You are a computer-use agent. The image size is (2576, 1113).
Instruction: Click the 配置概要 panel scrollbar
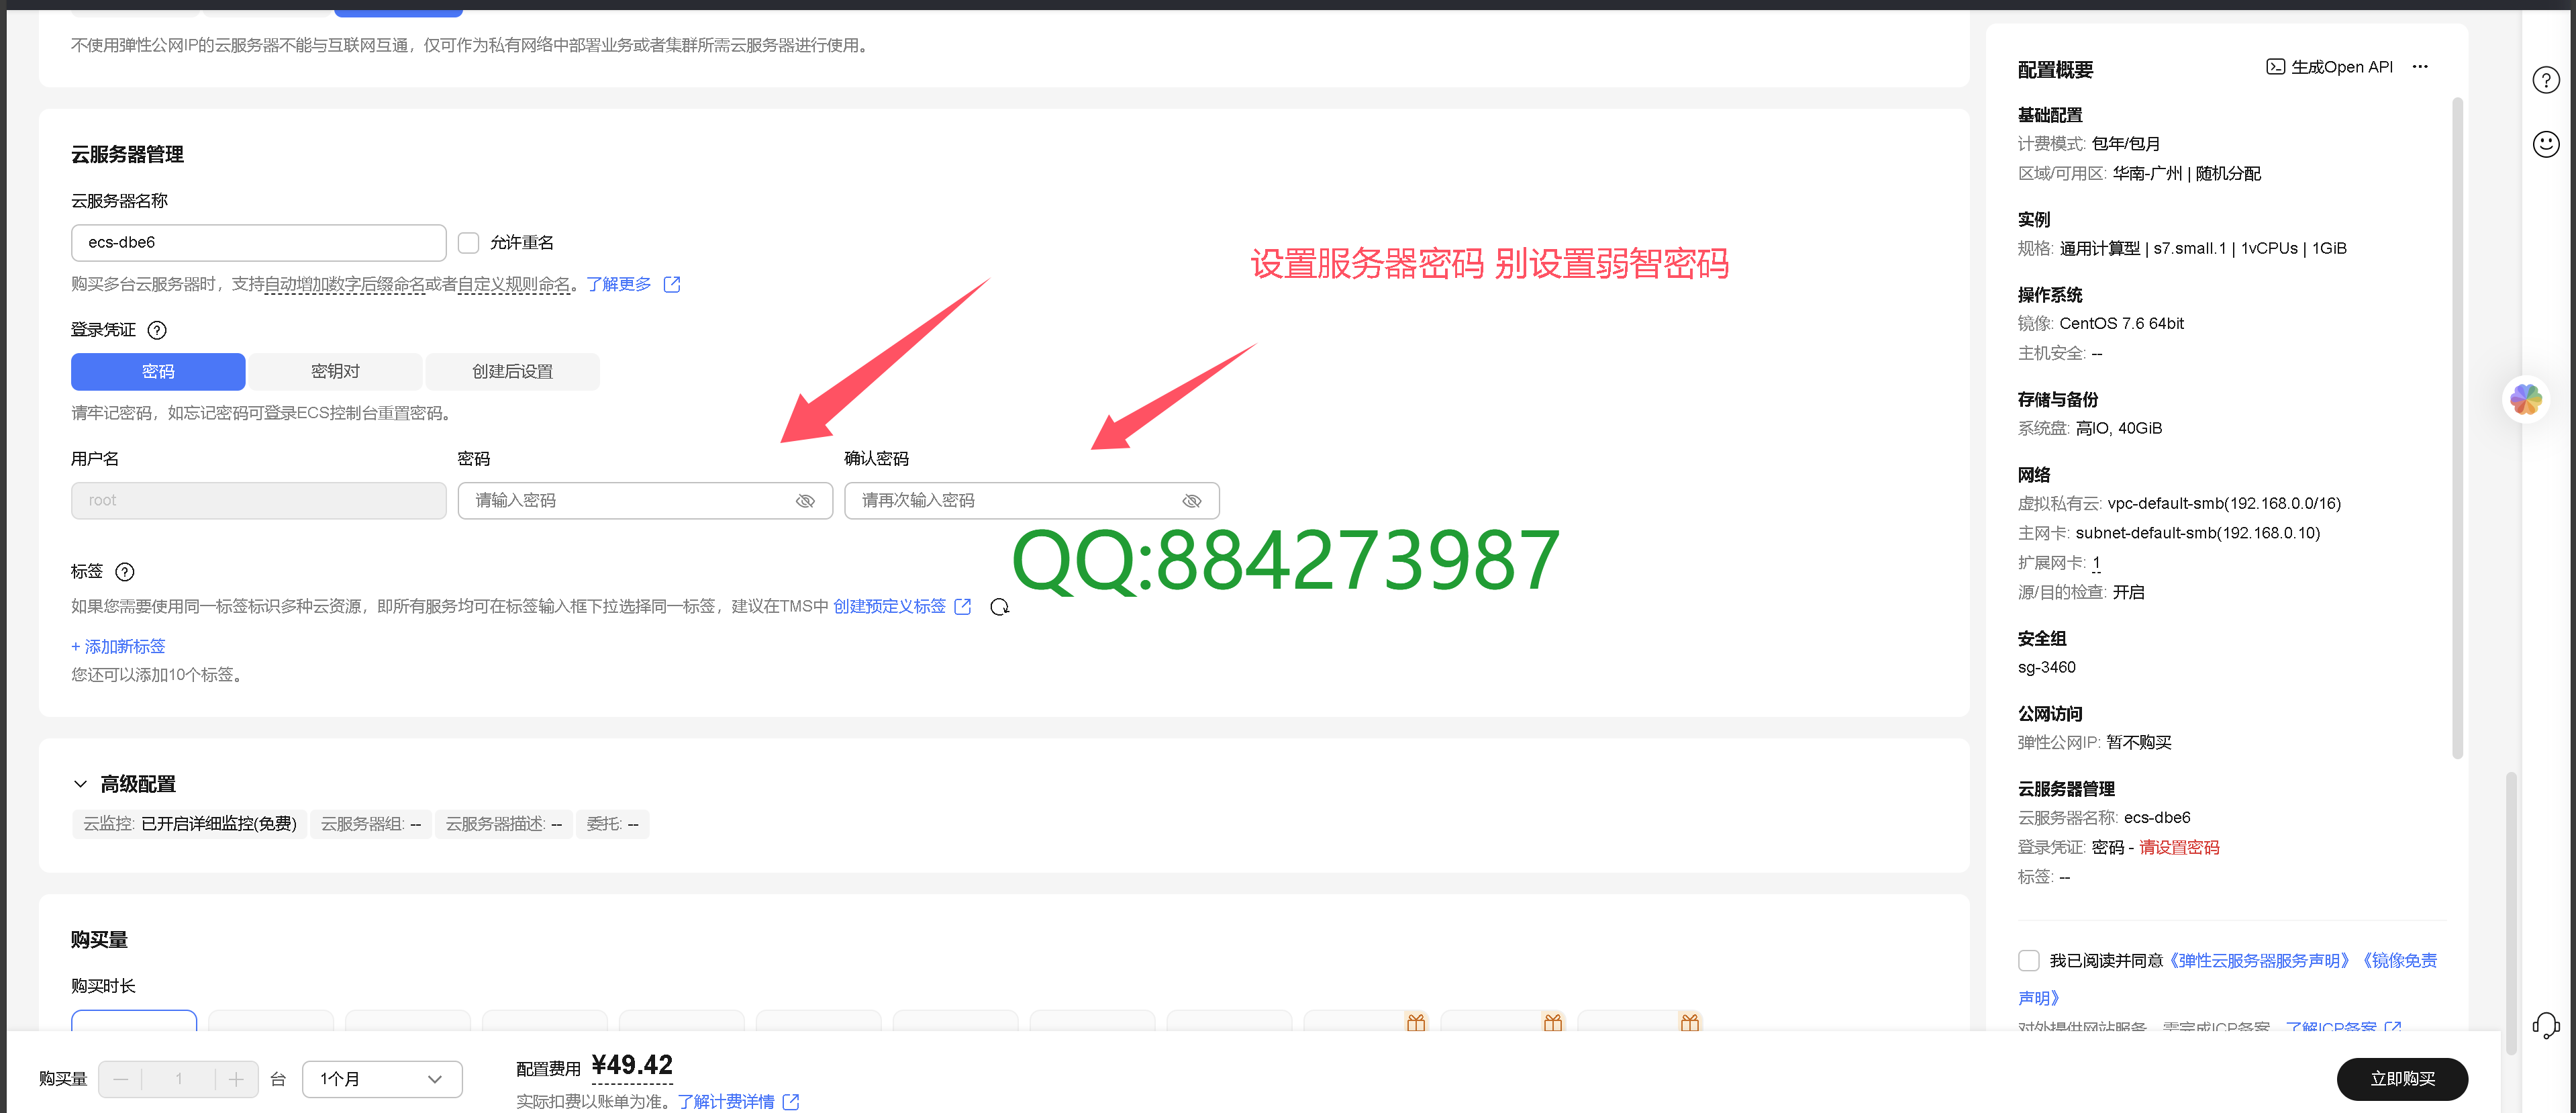coord(2457,428)
